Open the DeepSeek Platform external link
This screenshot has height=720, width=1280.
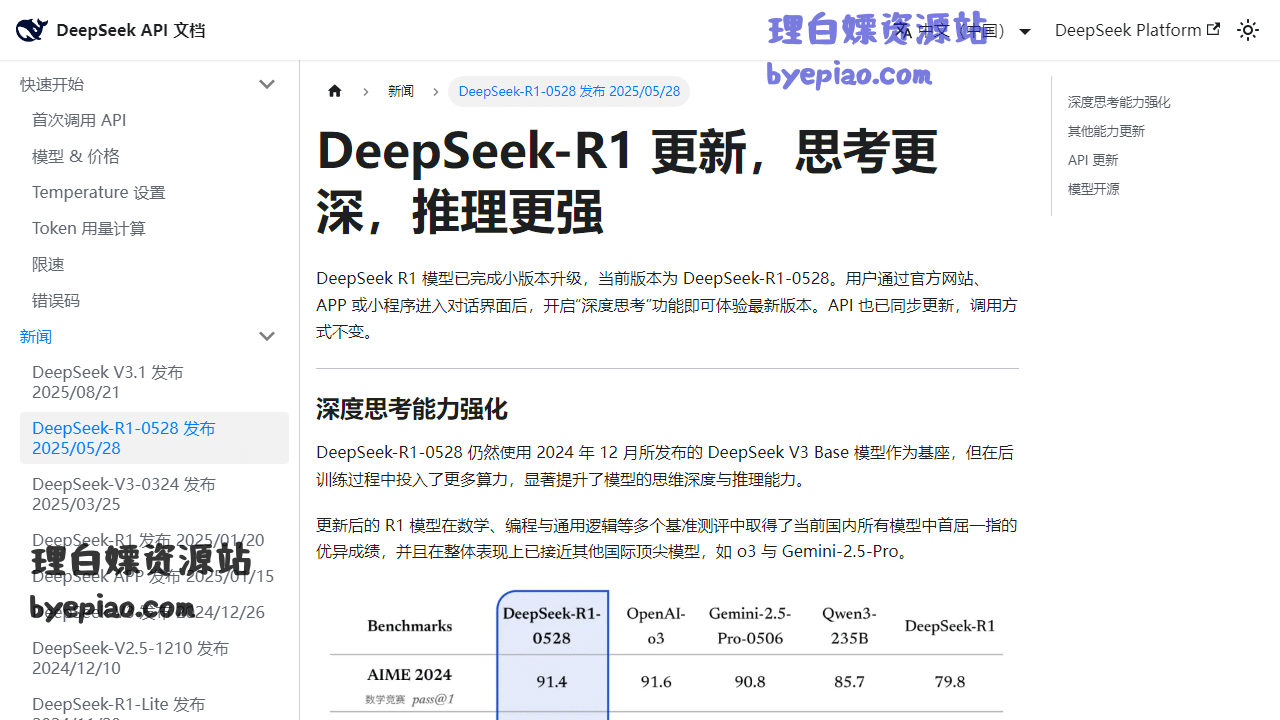(x=1137, y=30)
